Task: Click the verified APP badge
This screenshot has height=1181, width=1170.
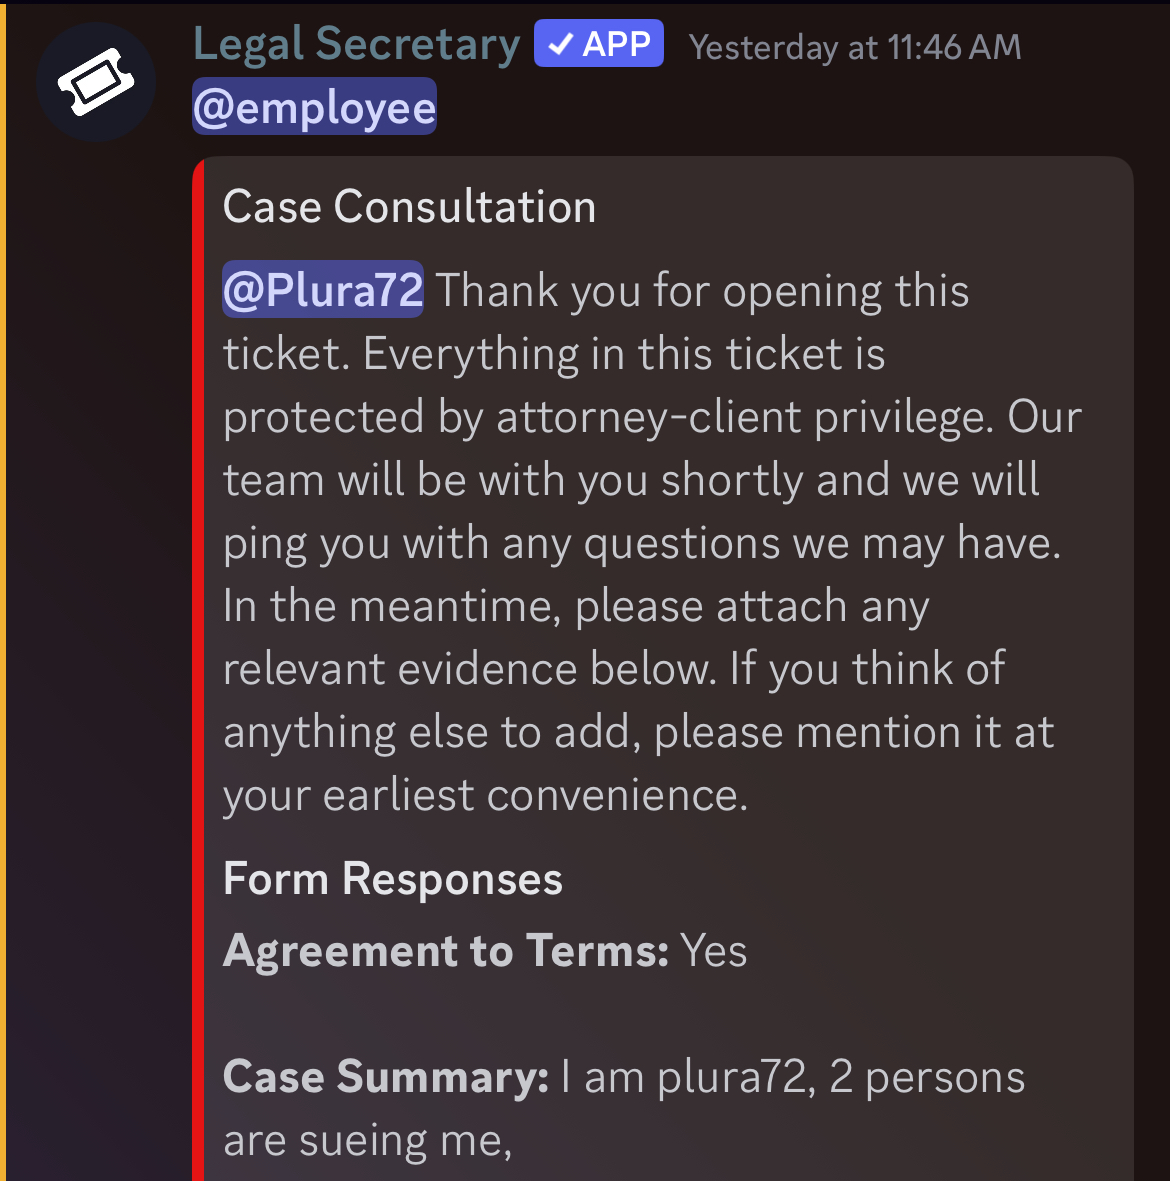Action: (x=598, y=44)
